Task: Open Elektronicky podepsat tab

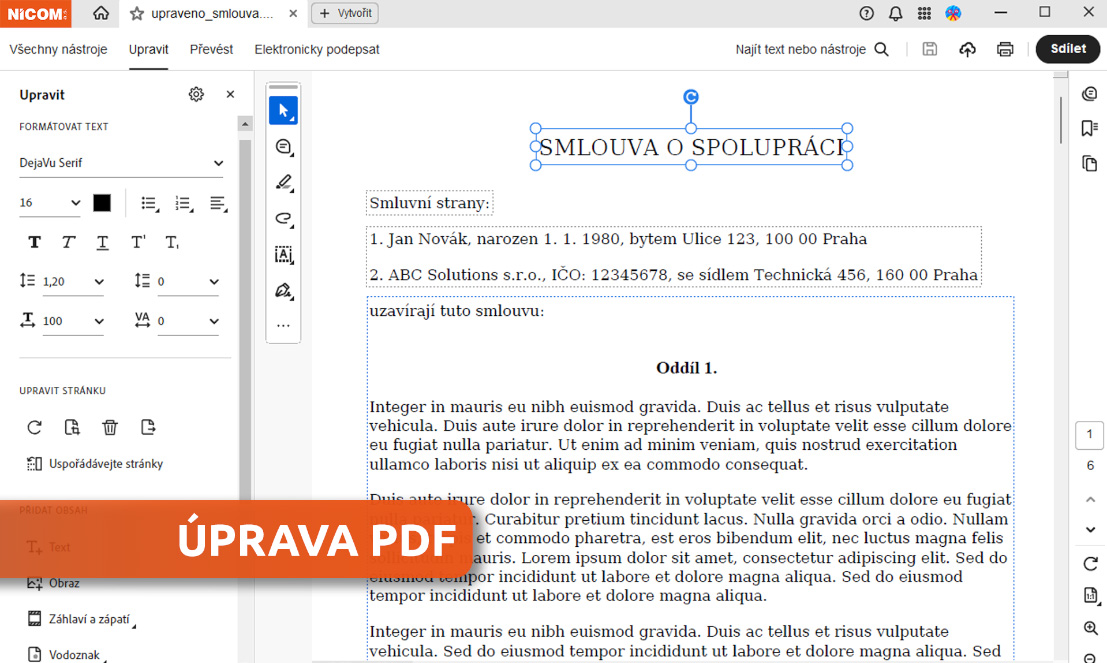Action: click(x=317, y=49)
